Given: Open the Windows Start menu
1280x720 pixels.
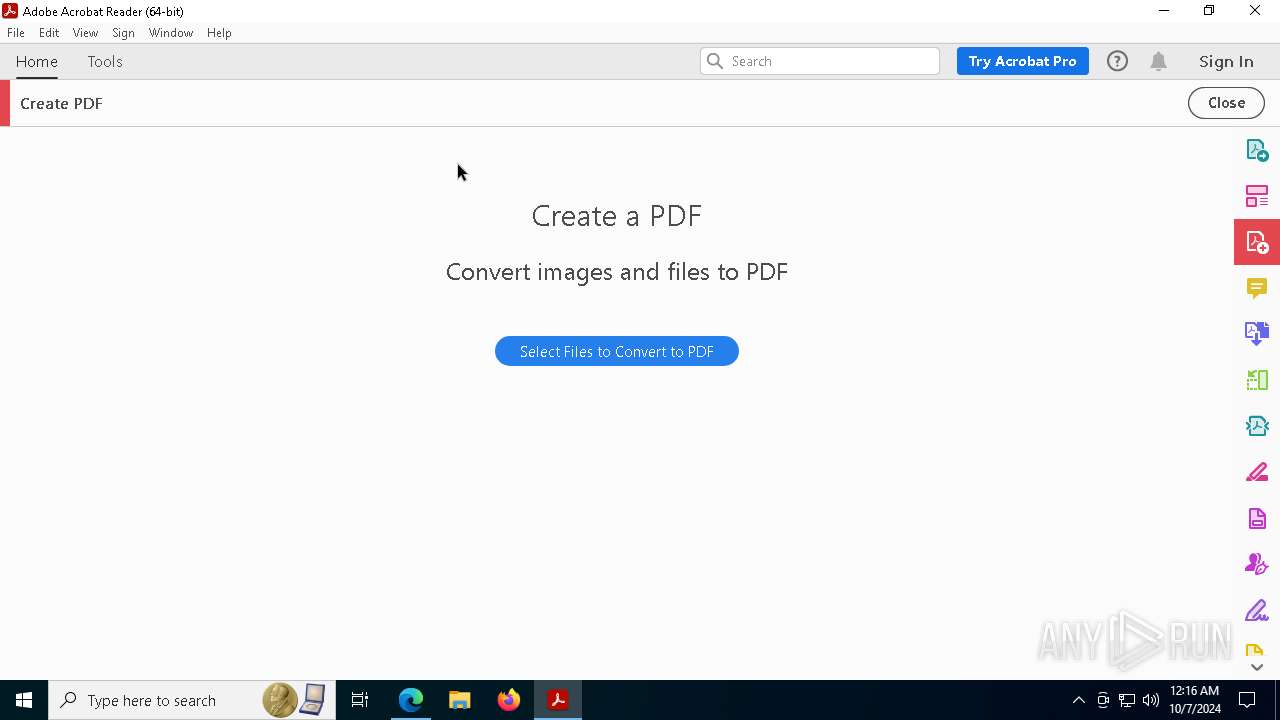Looking at the screenshot, I should click(x=24, y=700).
